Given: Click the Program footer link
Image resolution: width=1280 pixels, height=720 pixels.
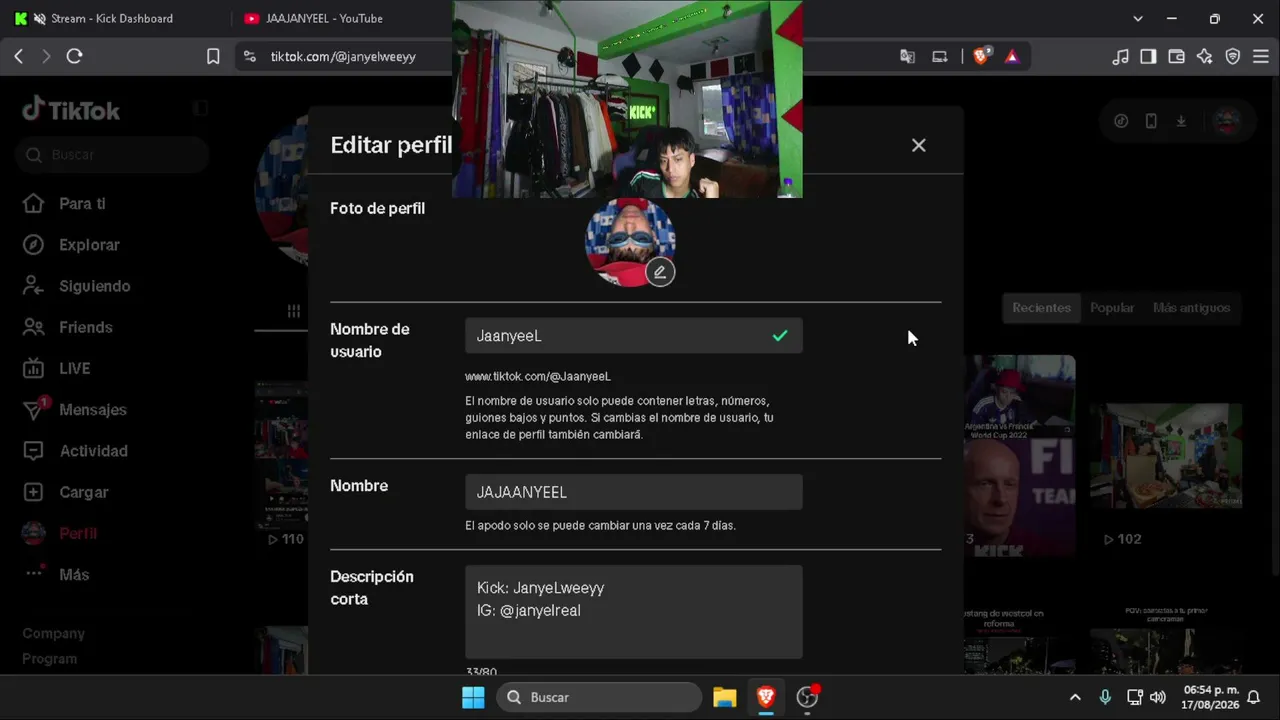Looking at the screenshot, I should 50,659.
